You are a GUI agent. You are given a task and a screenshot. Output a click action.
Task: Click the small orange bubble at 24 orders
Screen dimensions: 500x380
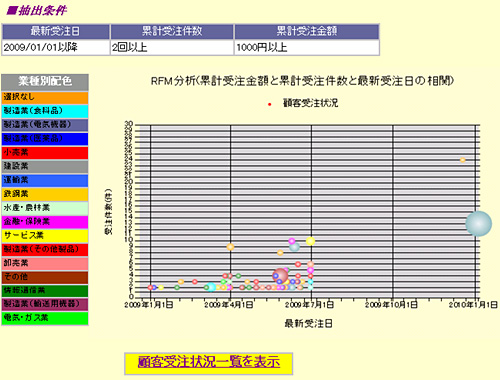(462, 160)
